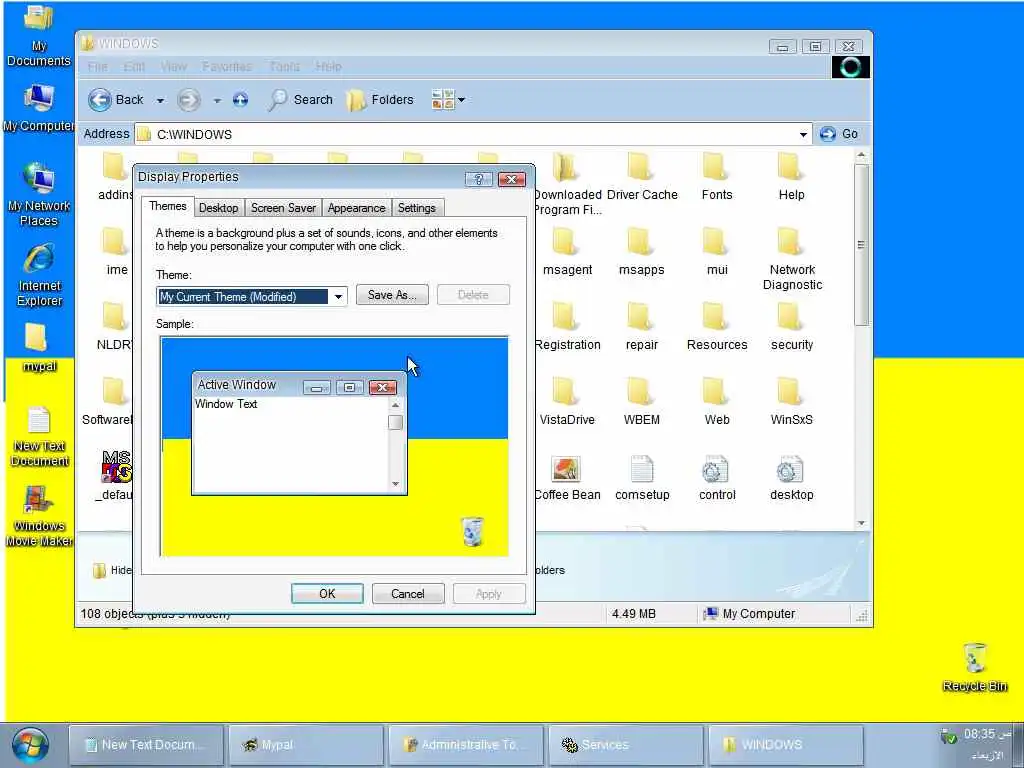This screenshot has width=1024, height=768.
Task: Select the msagent folder
Action: coord(567,252)
